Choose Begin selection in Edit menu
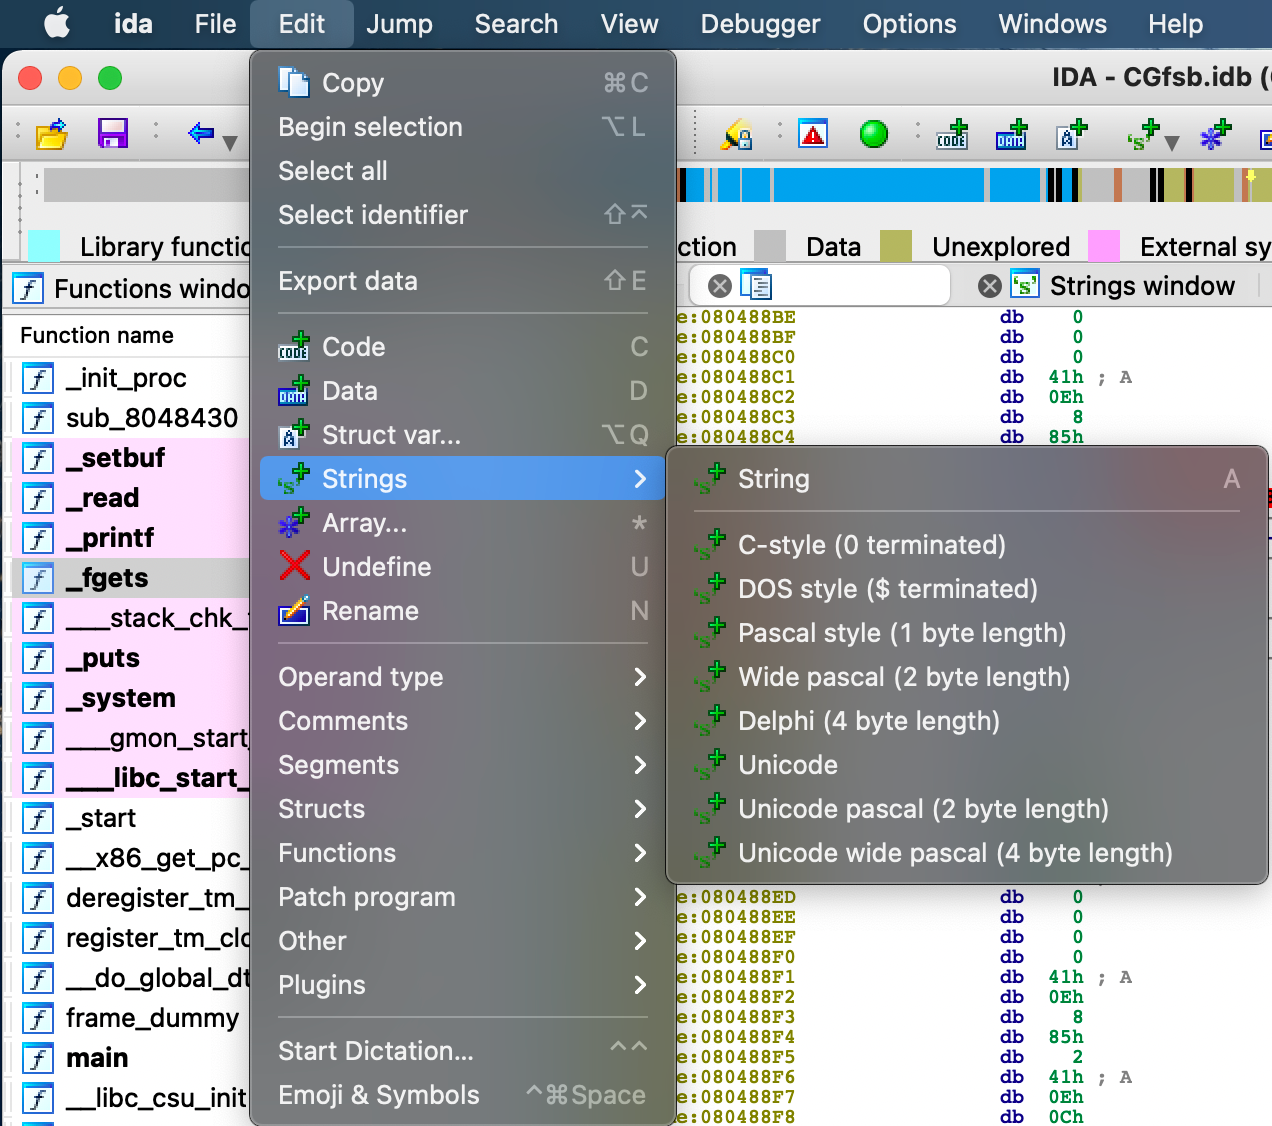1272x1126 pixels. [x=463, y=127]
